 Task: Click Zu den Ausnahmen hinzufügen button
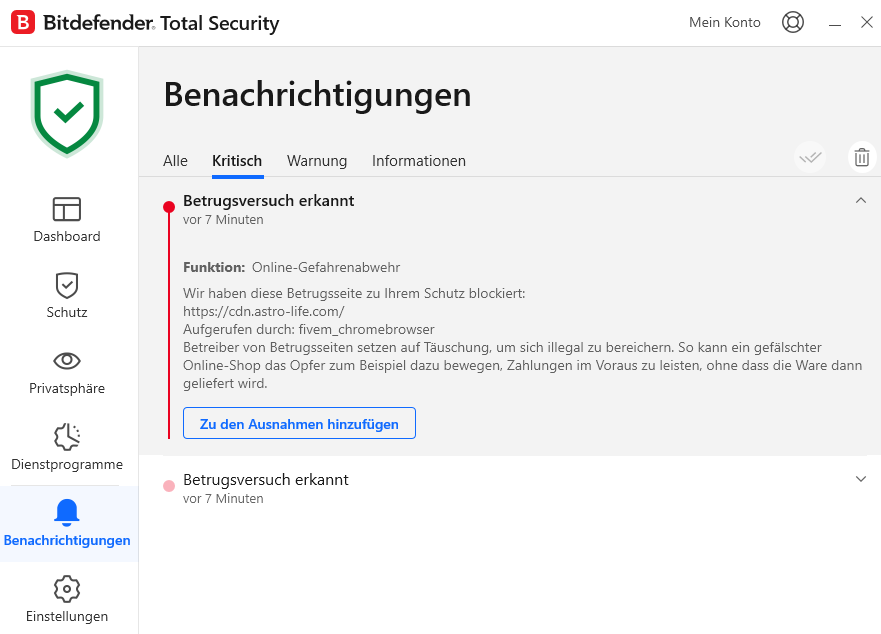point(299,423)
